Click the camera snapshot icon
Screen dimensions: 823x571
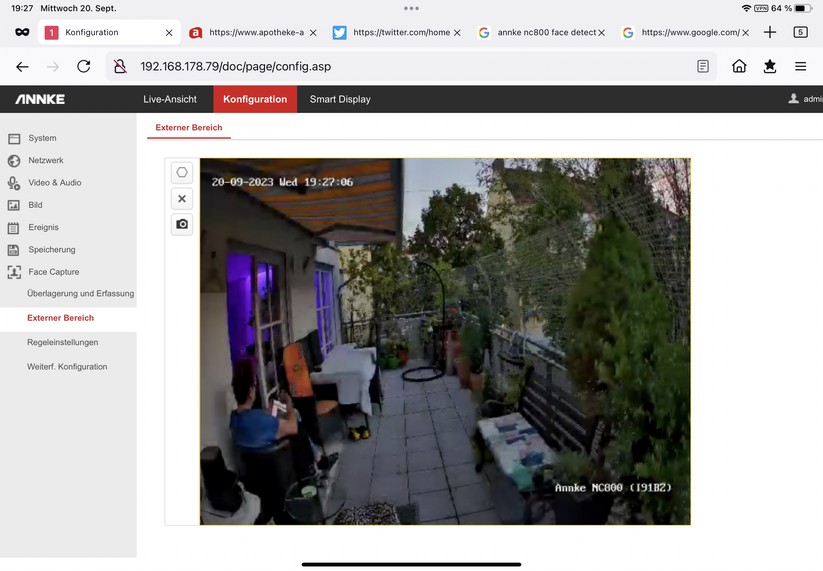[x=182, y=224]
